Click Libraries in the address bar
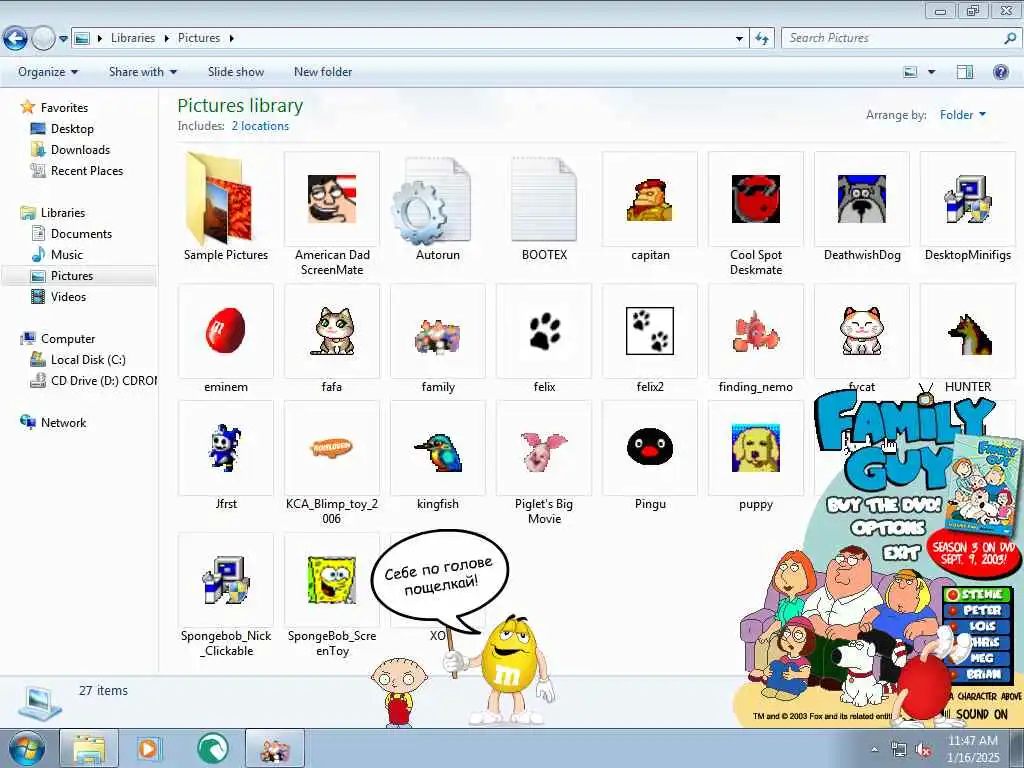Image resolution: width=1024 pixels, height=768 pixels. 133,39
